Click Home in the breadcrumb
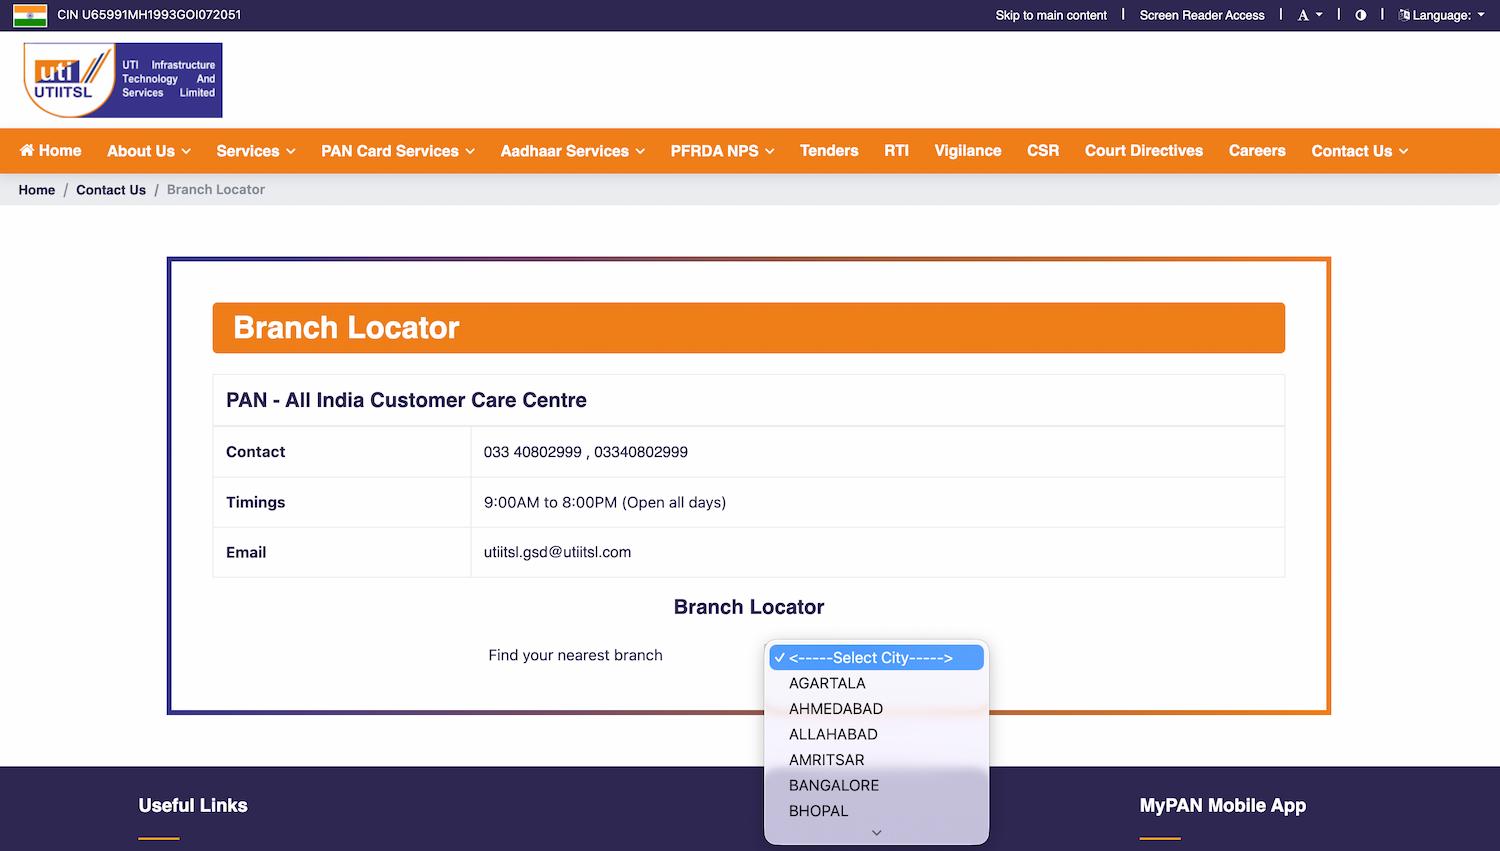Image resolution: width=1500 pixels, height=851 pixels. [x=37, y=190]
